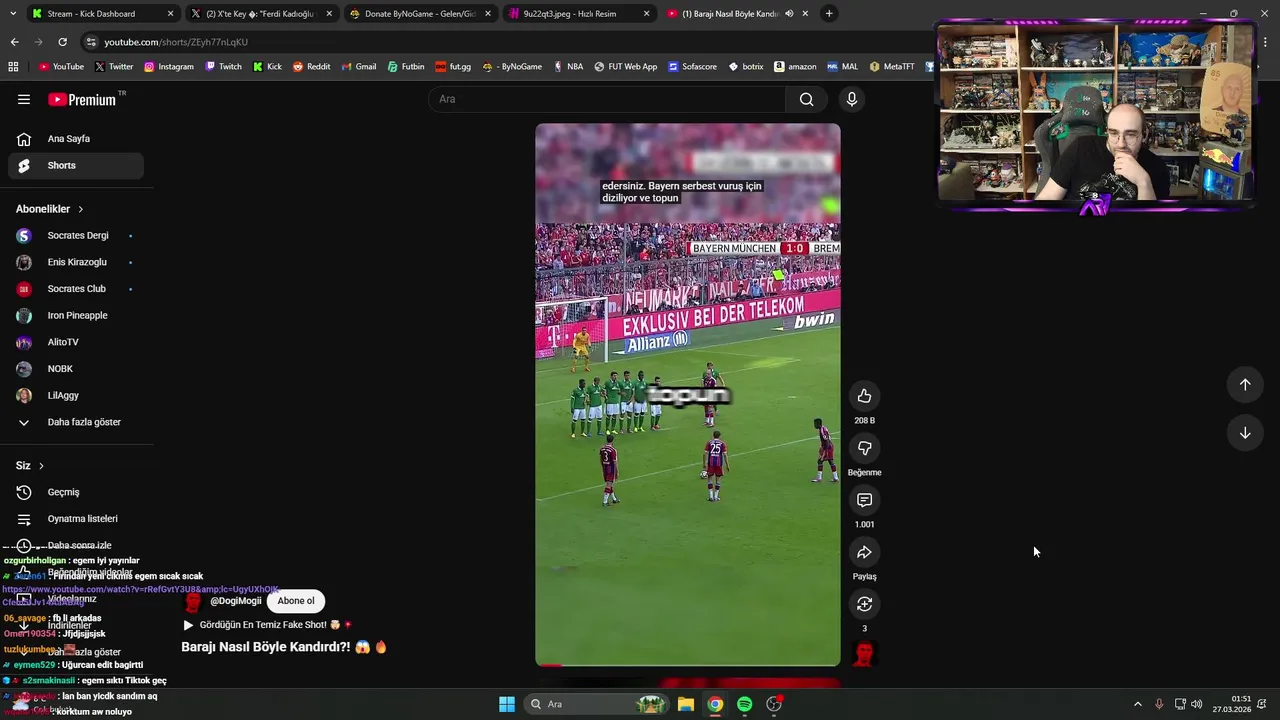1280x720 pixels.
Task: Click the address bar URL
Action: point(176,42)
